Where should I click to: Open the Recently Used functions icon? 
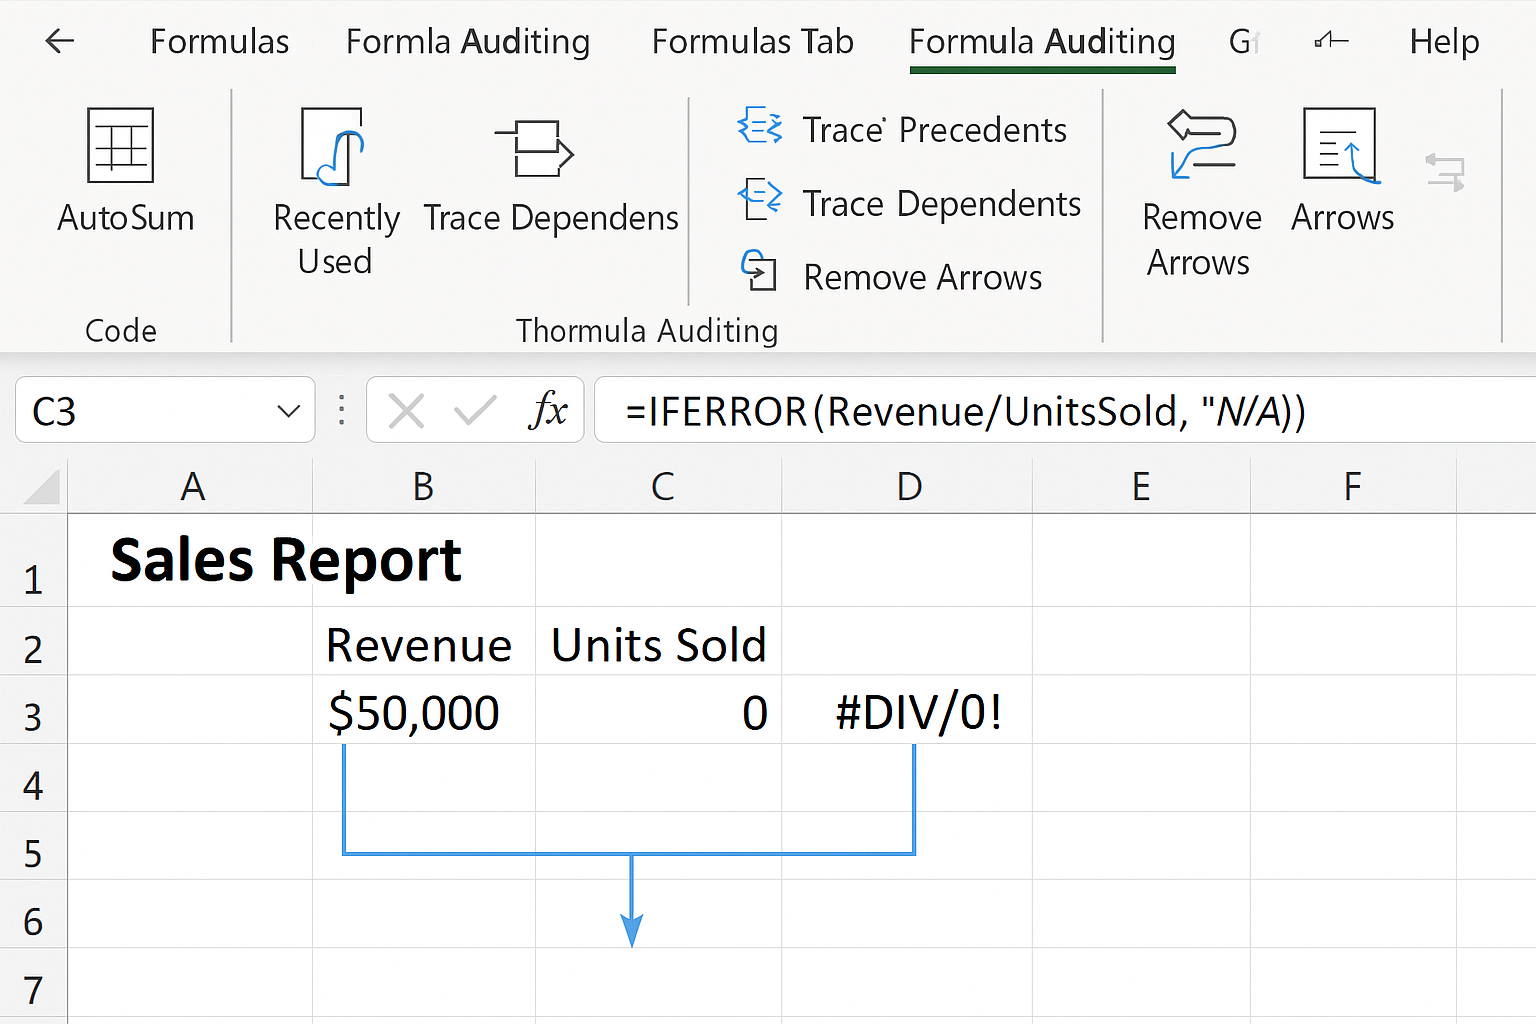pyautogui.click(x=332, y=147)
